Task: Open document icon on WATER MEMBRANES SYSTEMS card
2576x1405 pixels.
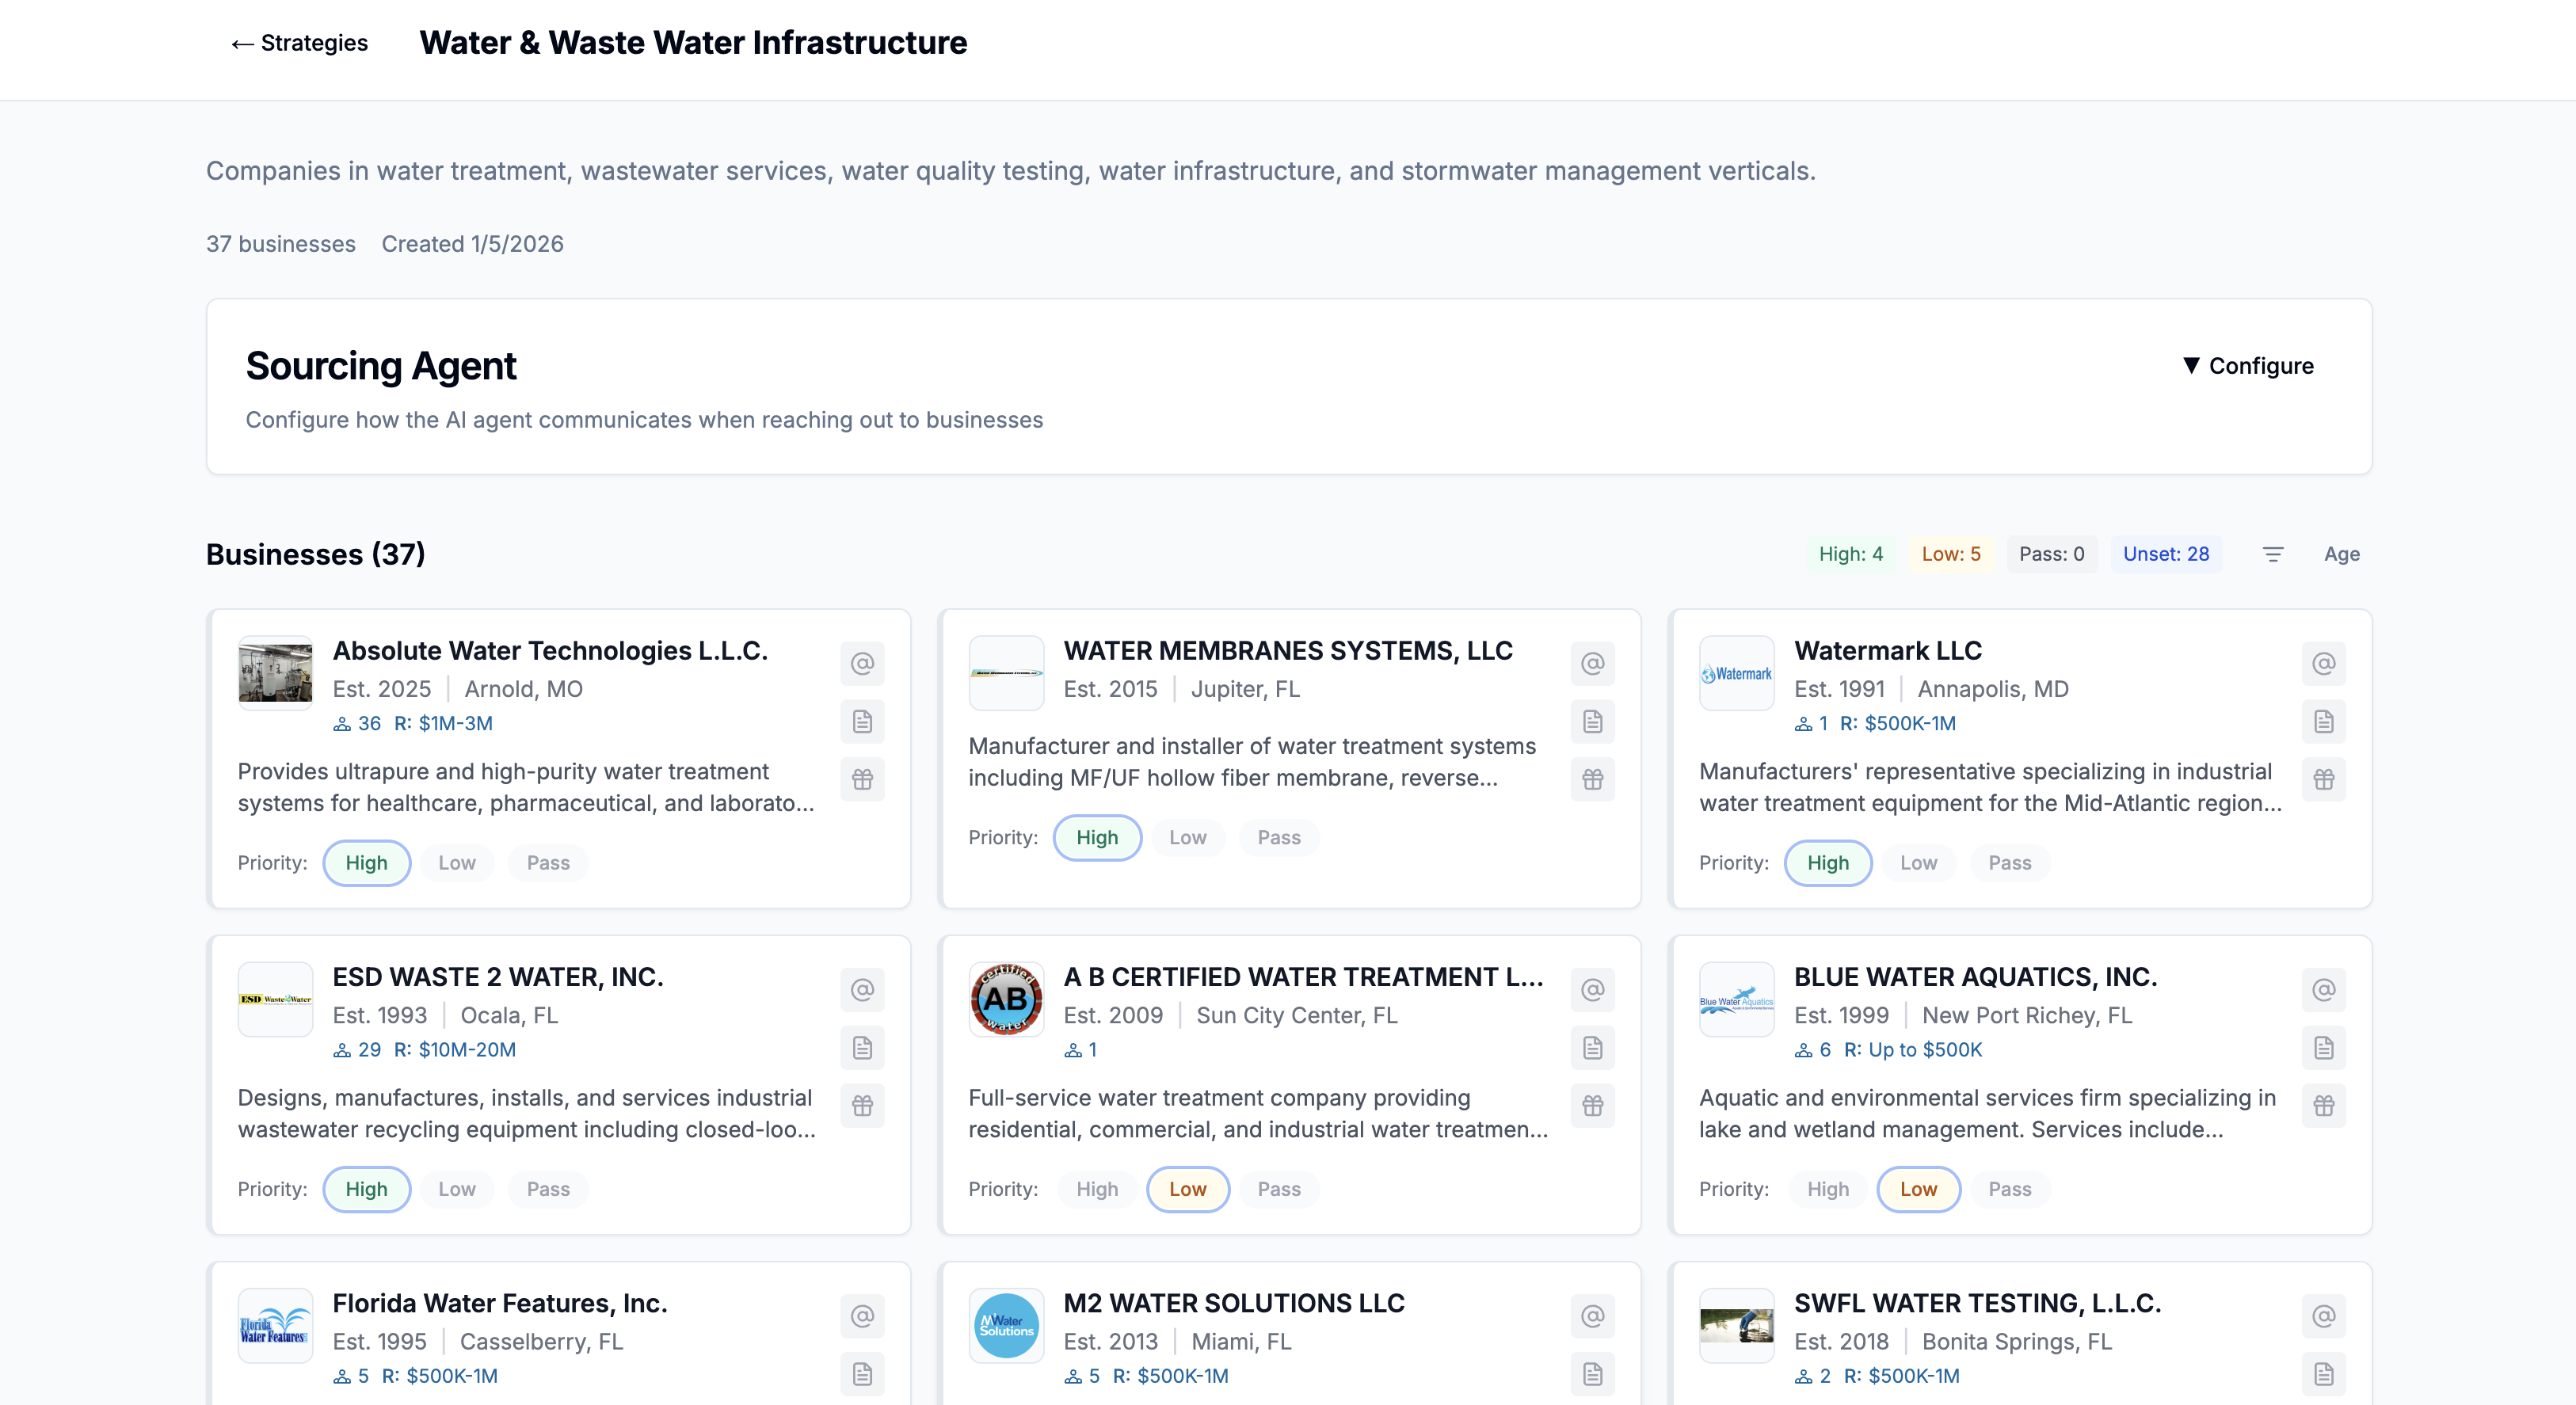Action: click(1592, 722)
